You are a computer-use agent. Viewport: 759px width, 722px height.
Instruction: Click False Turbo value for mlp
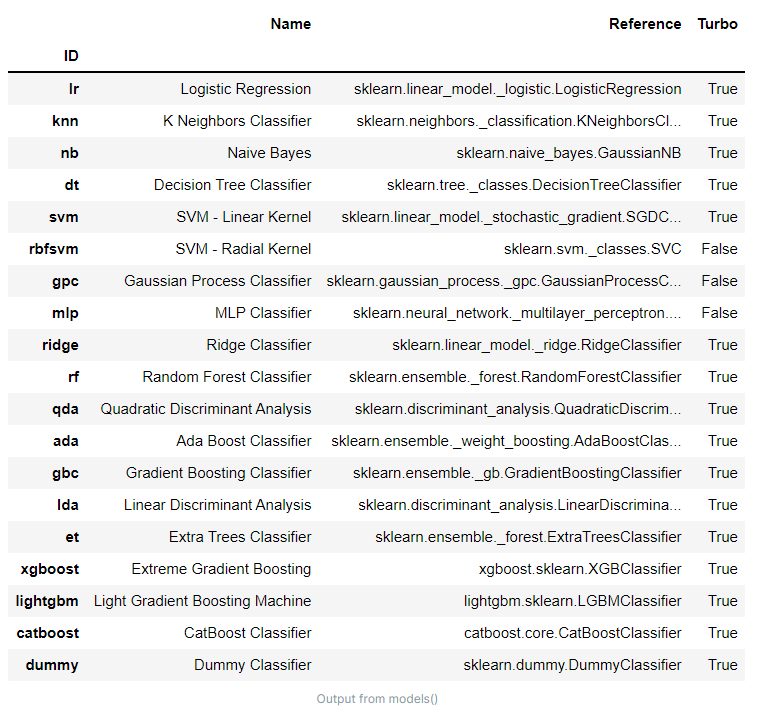pyautogui.click(x=719, y=313)
